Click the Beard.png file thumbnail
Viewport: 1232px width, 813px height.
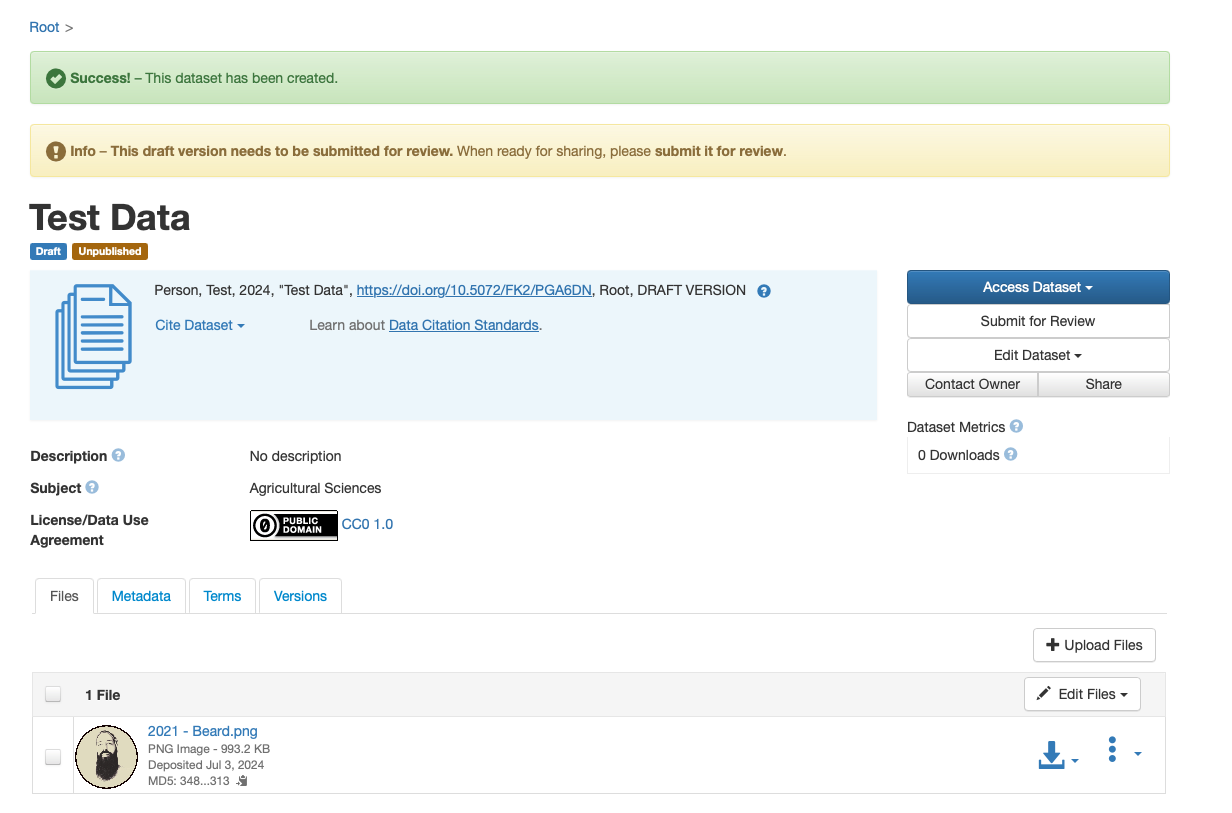click(106, 757)
